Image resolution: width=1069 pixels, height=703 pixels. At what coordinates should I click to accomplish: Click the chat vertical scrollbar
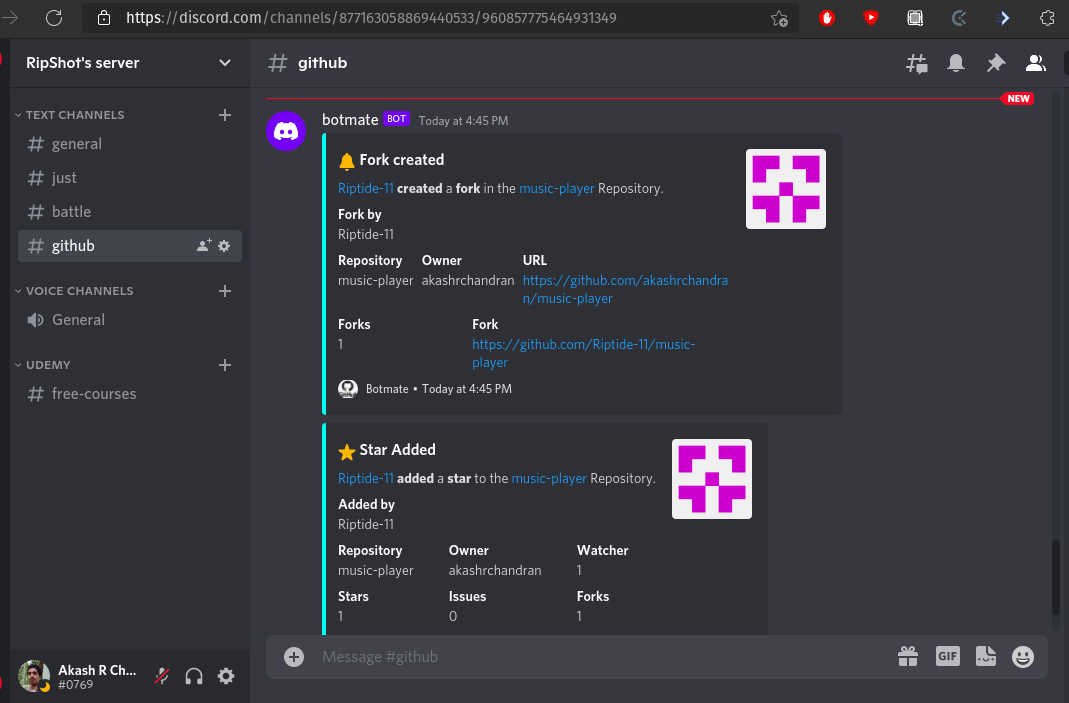1055,576
